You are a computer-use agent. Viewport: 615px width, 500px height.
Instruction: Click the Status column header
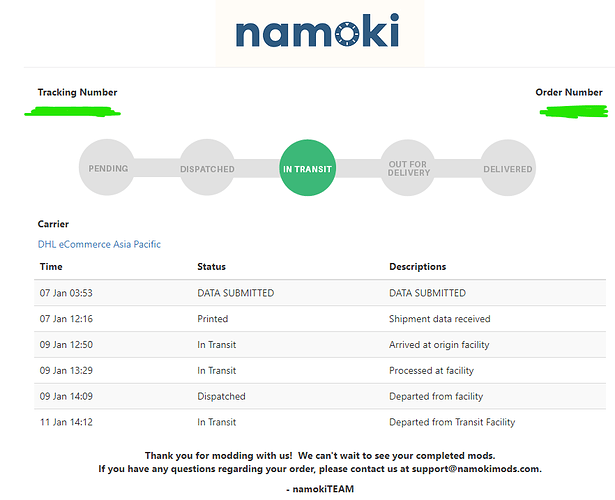click(211, 267)
